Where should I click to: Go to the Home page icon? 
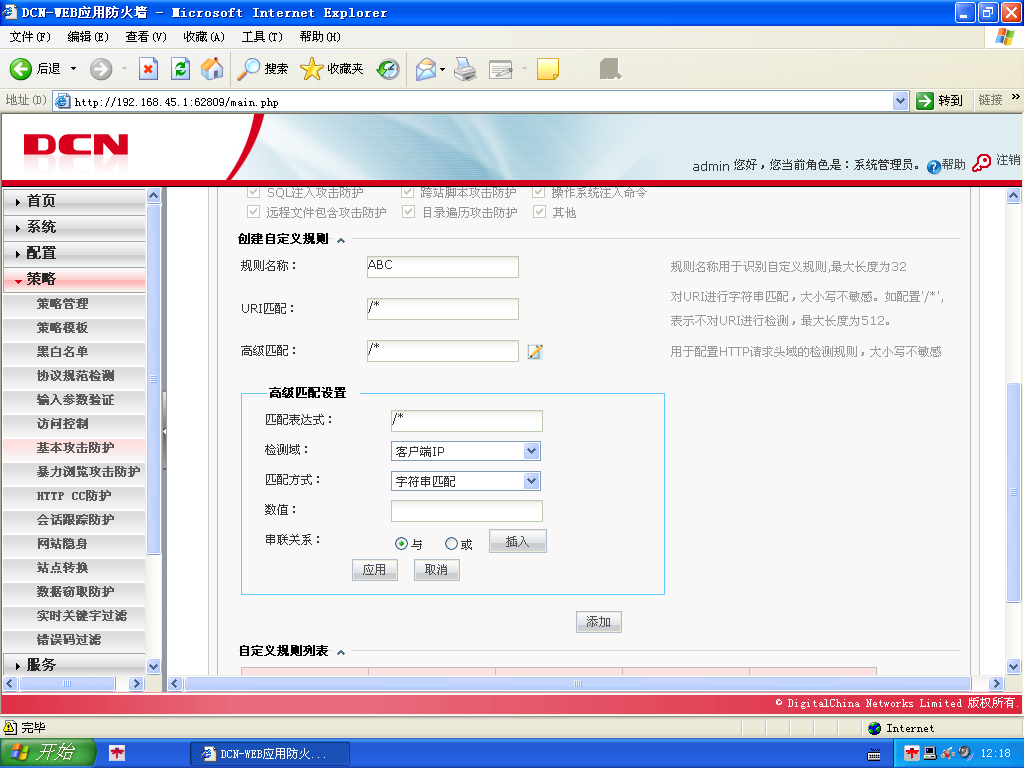(x=212, y=69)
